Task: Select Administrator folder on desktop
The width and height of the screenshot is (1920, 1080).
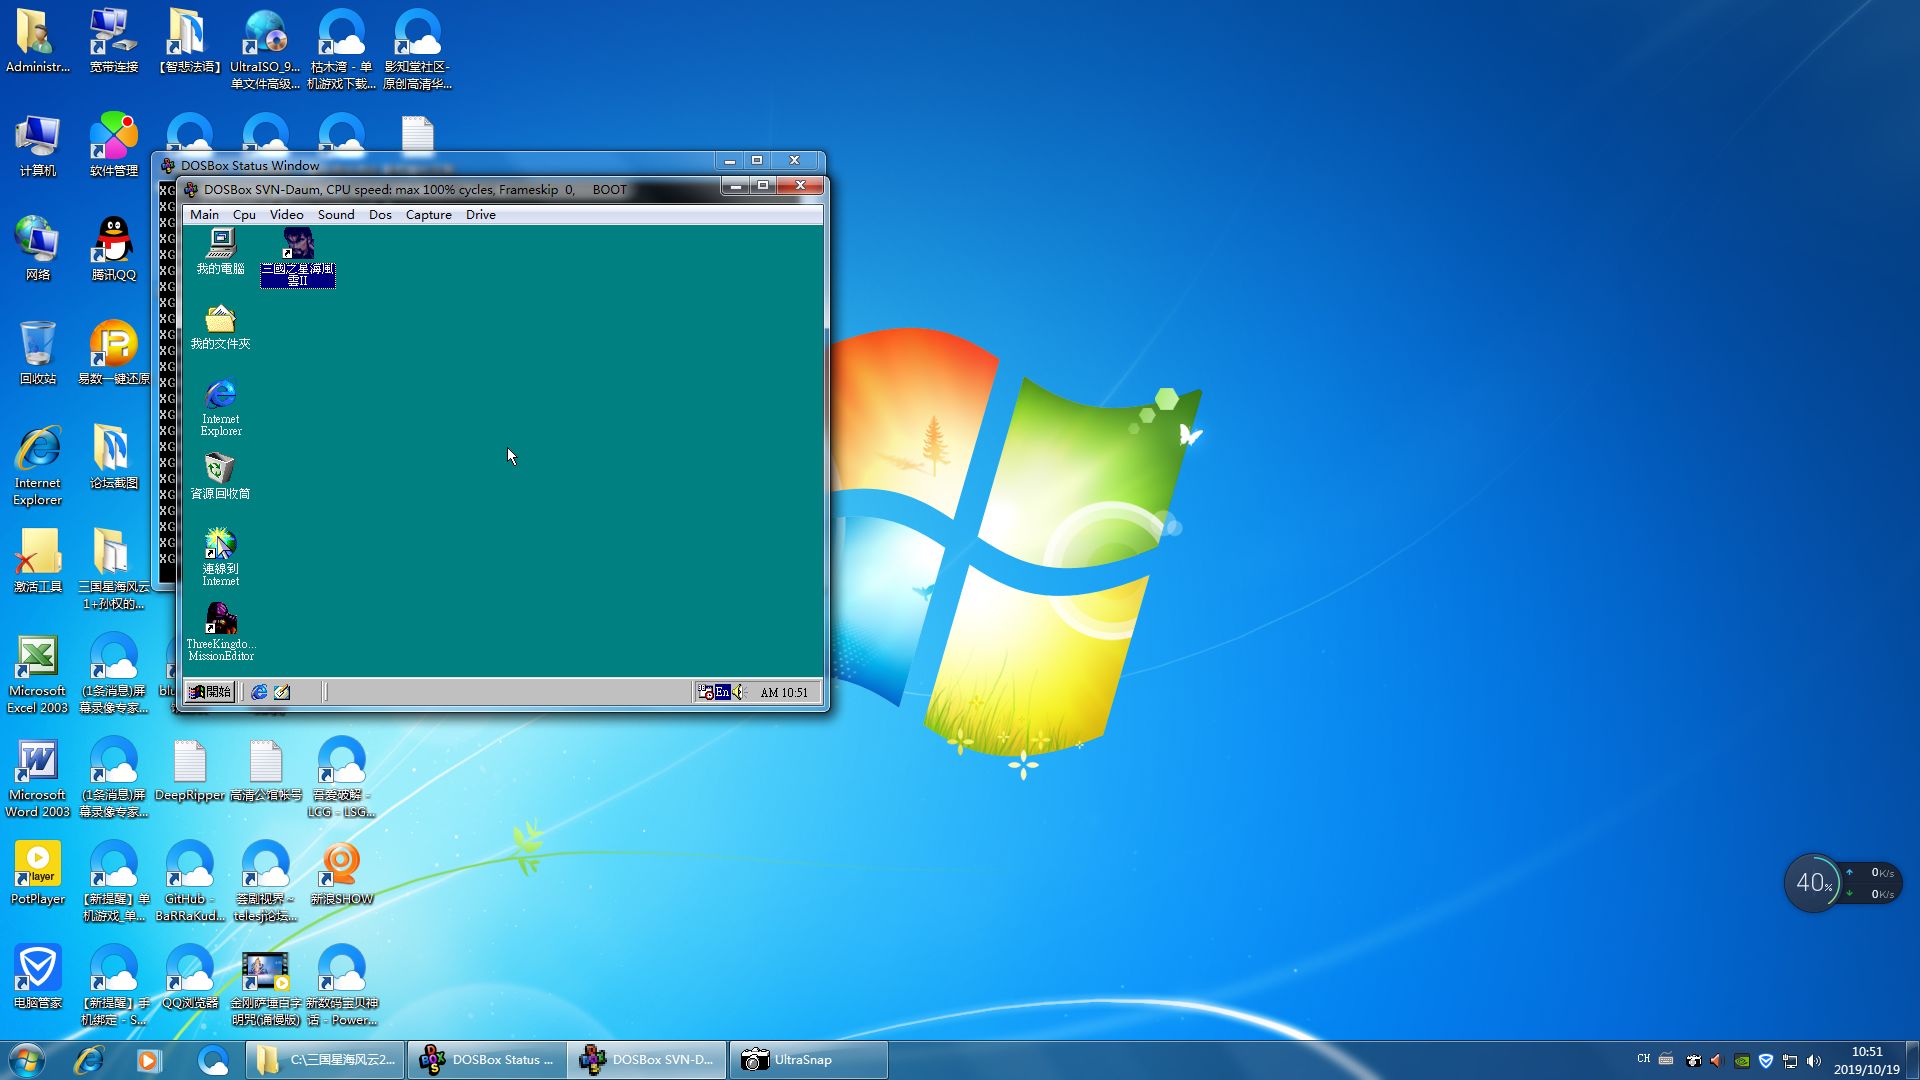Action: [x=37, y=41]
